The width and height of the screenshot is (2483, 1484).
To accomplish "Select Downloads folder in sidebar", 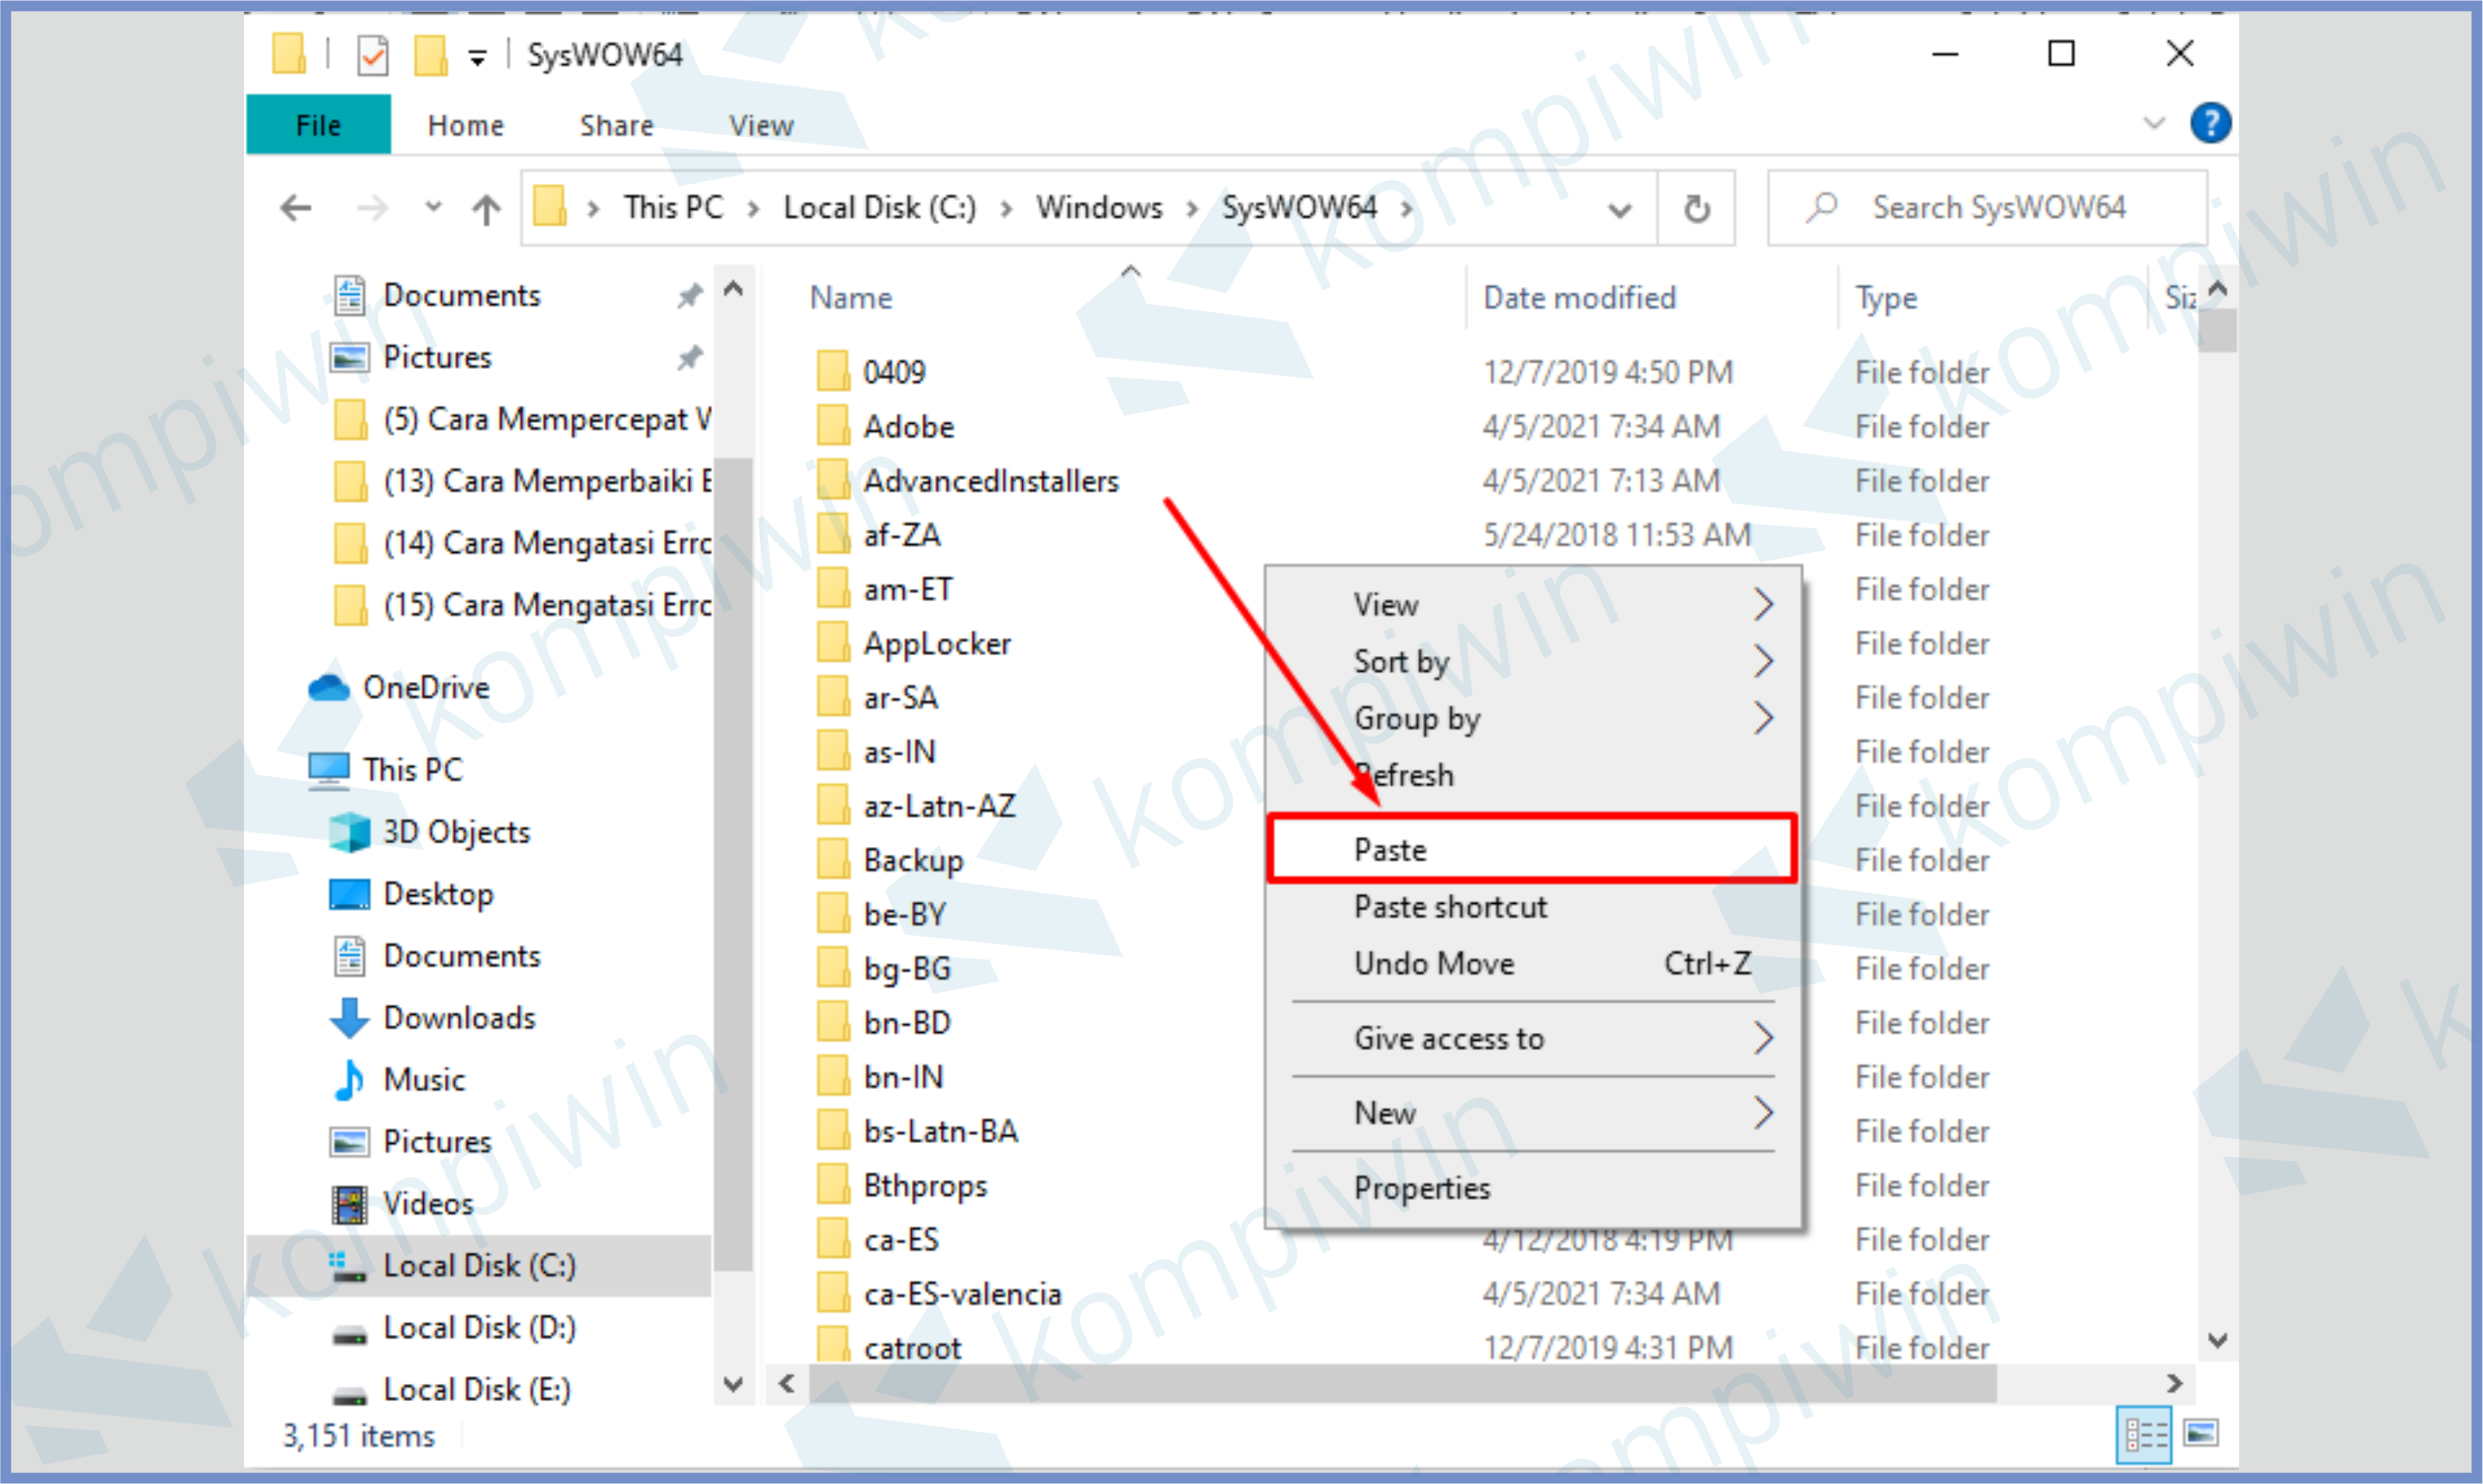I will point(459,1017).
